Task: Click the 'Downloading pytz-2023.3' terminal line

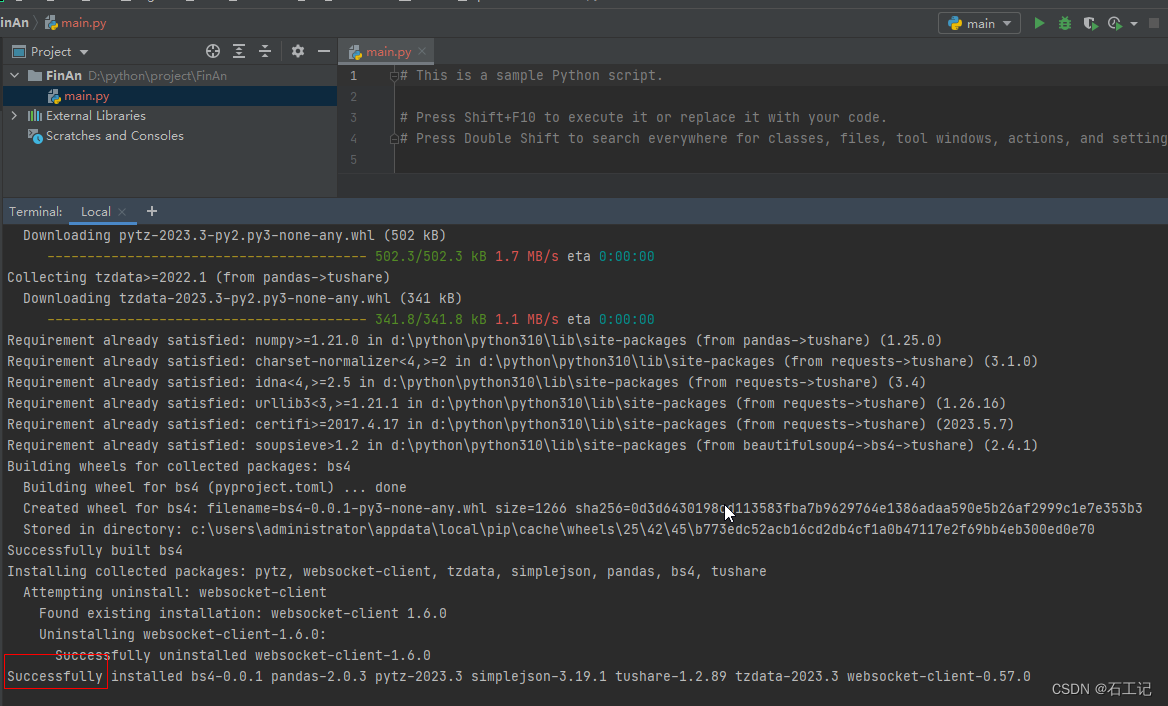Action: pyautogui.click(x=234, y=235)
